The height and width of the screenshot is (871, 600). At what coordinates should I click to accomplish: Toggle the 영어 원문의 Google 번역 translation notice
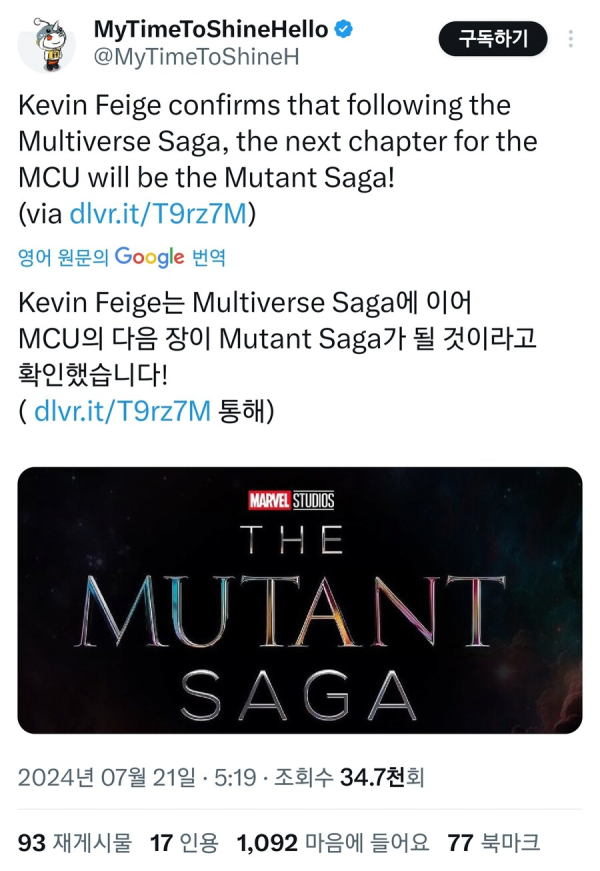(x=122, y=257)
